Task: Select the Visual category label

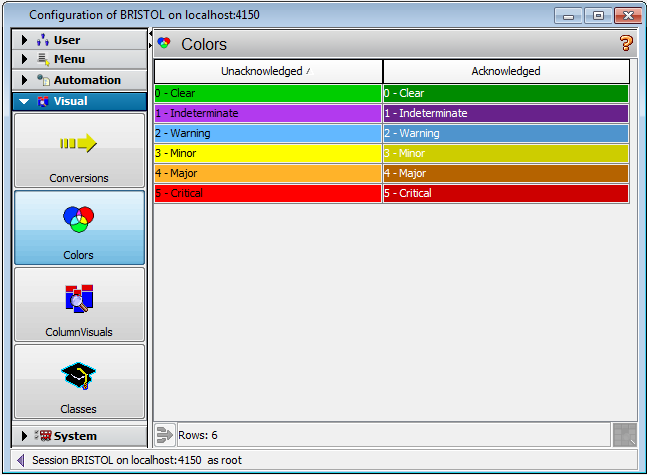Action: (x=71, y=101)
